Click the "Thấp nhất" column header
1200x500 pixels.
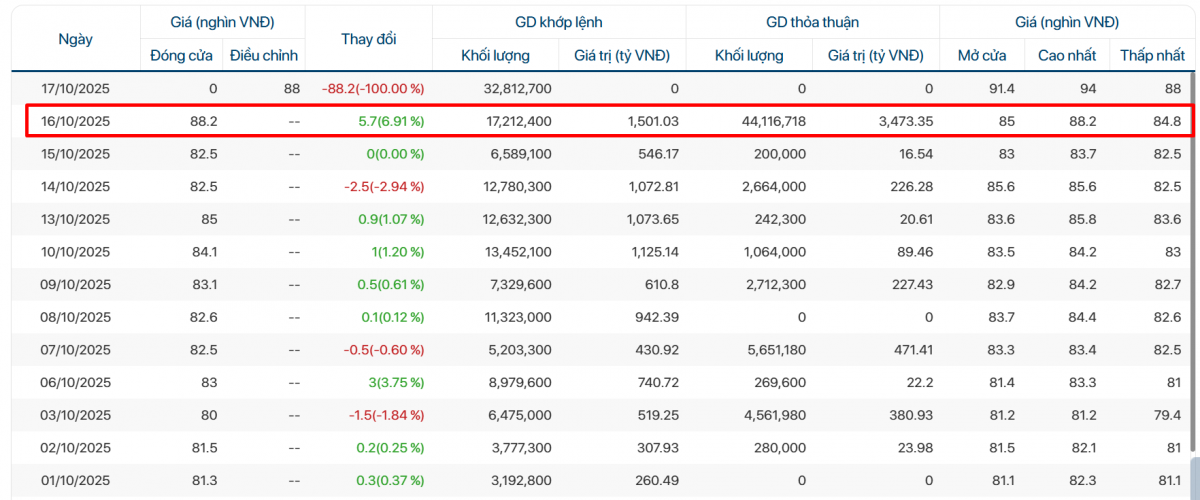click(x=1150, y=56)
